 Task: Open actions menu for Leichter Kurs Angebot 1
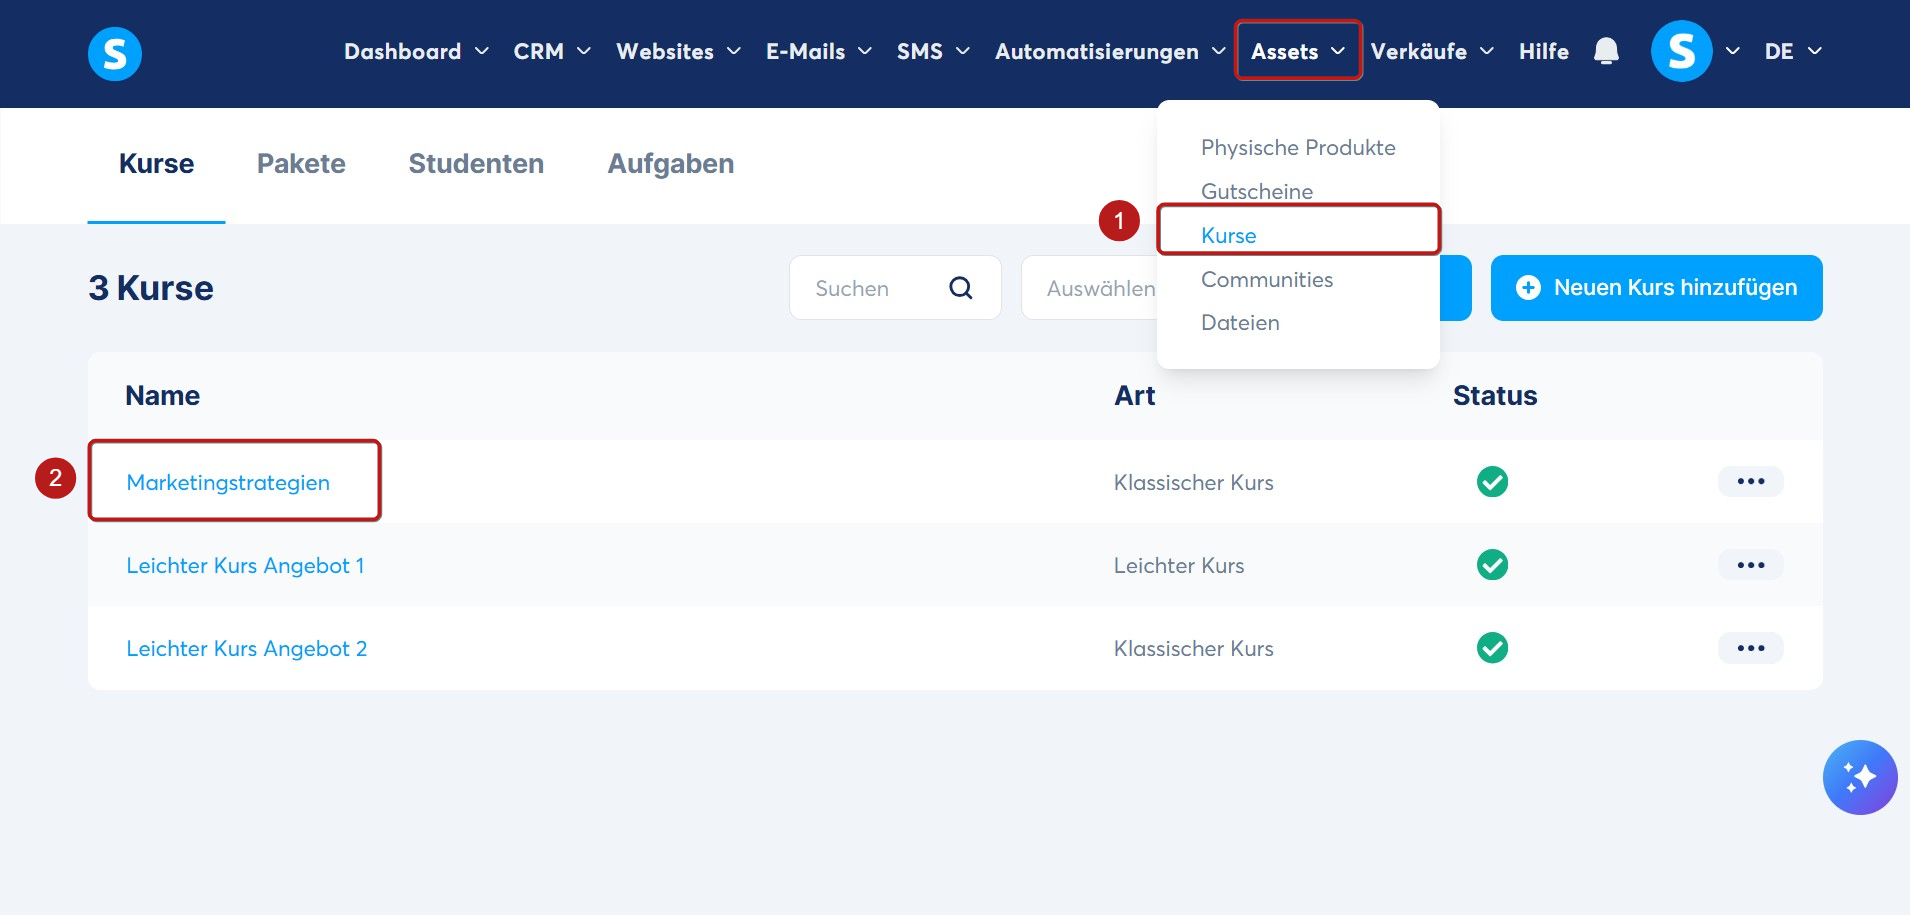click(x=1751, y=565)
